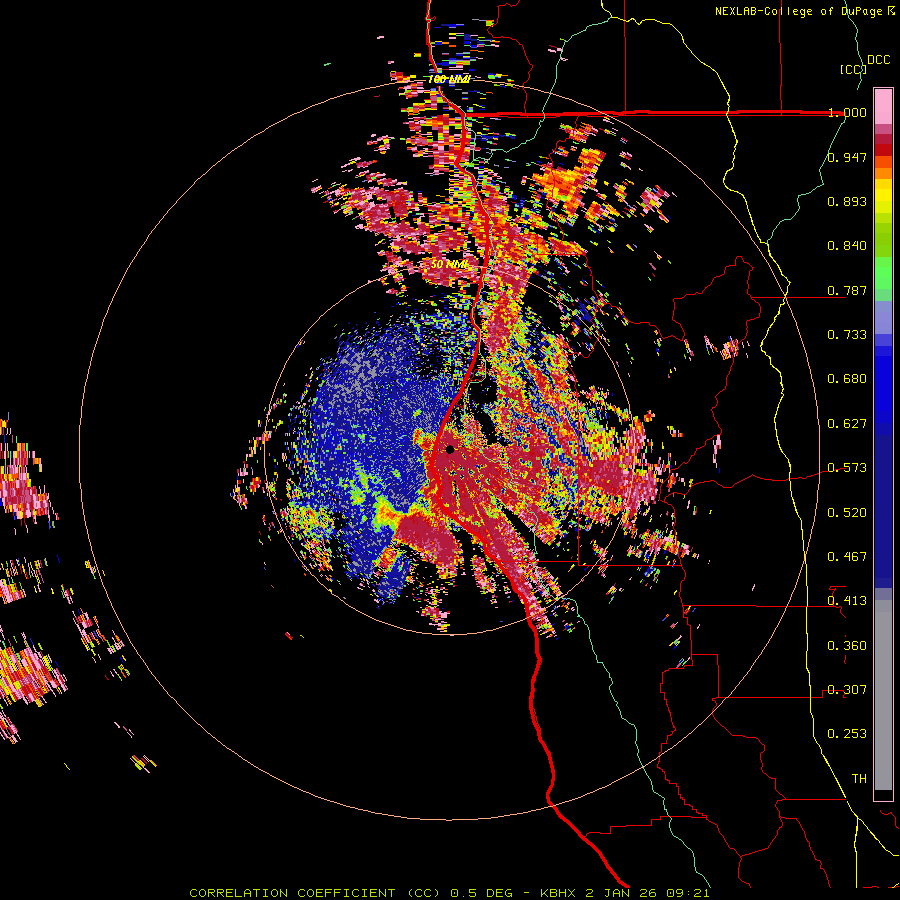The width and height of the screenshot is (900, 900).
Task: Click the 50 NMI range ring label
Action: tap(449, 265)
